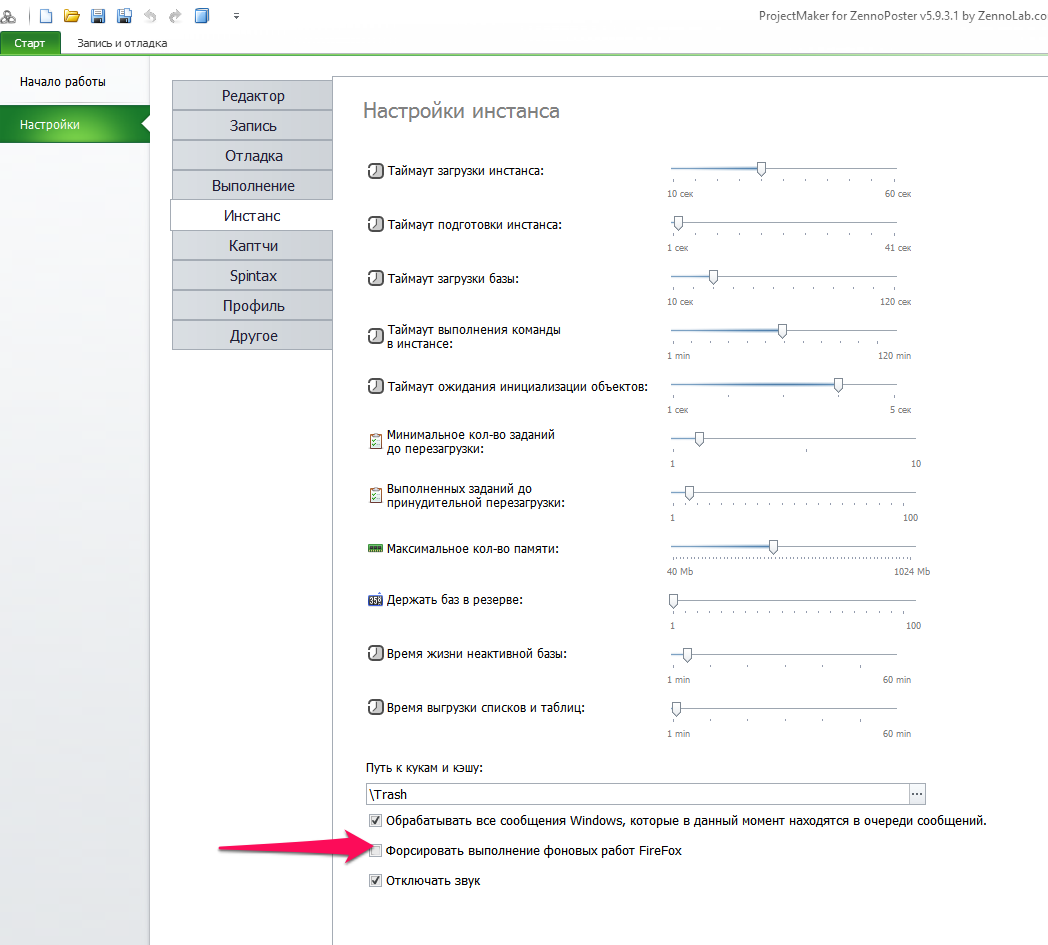The image size is (1048, 945).
Task: Click the instance load timeout slider handle
Action: (x=761, y=169)
